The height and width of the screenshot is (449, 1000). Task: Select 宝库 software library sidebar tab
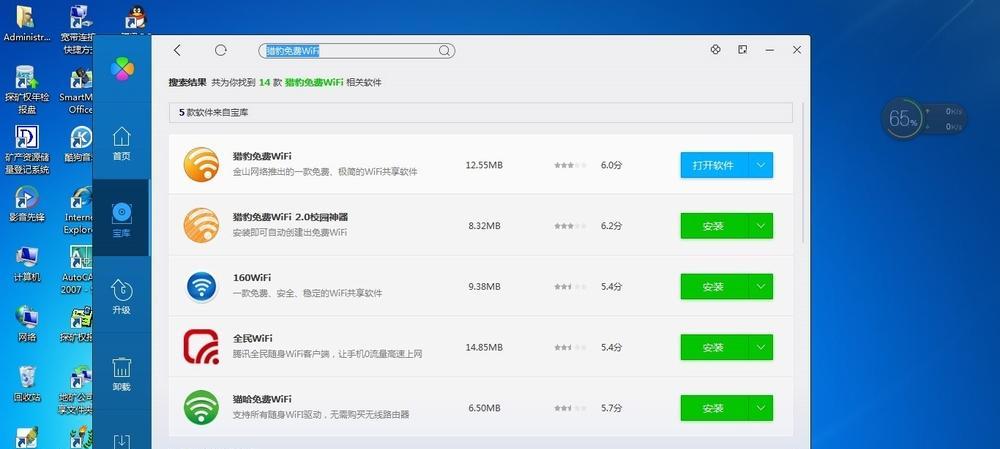coord(121,221)
